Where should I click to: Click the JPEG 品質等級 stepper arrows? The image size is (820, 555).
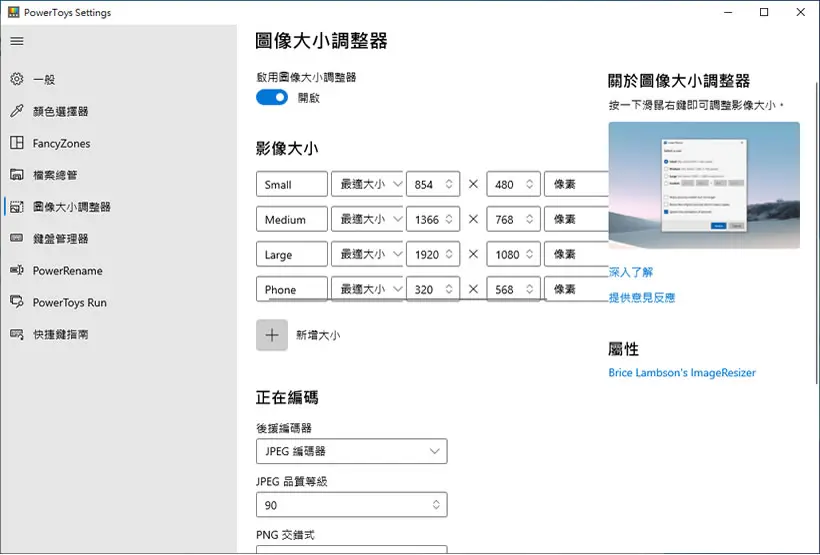(x=436, y=505)
